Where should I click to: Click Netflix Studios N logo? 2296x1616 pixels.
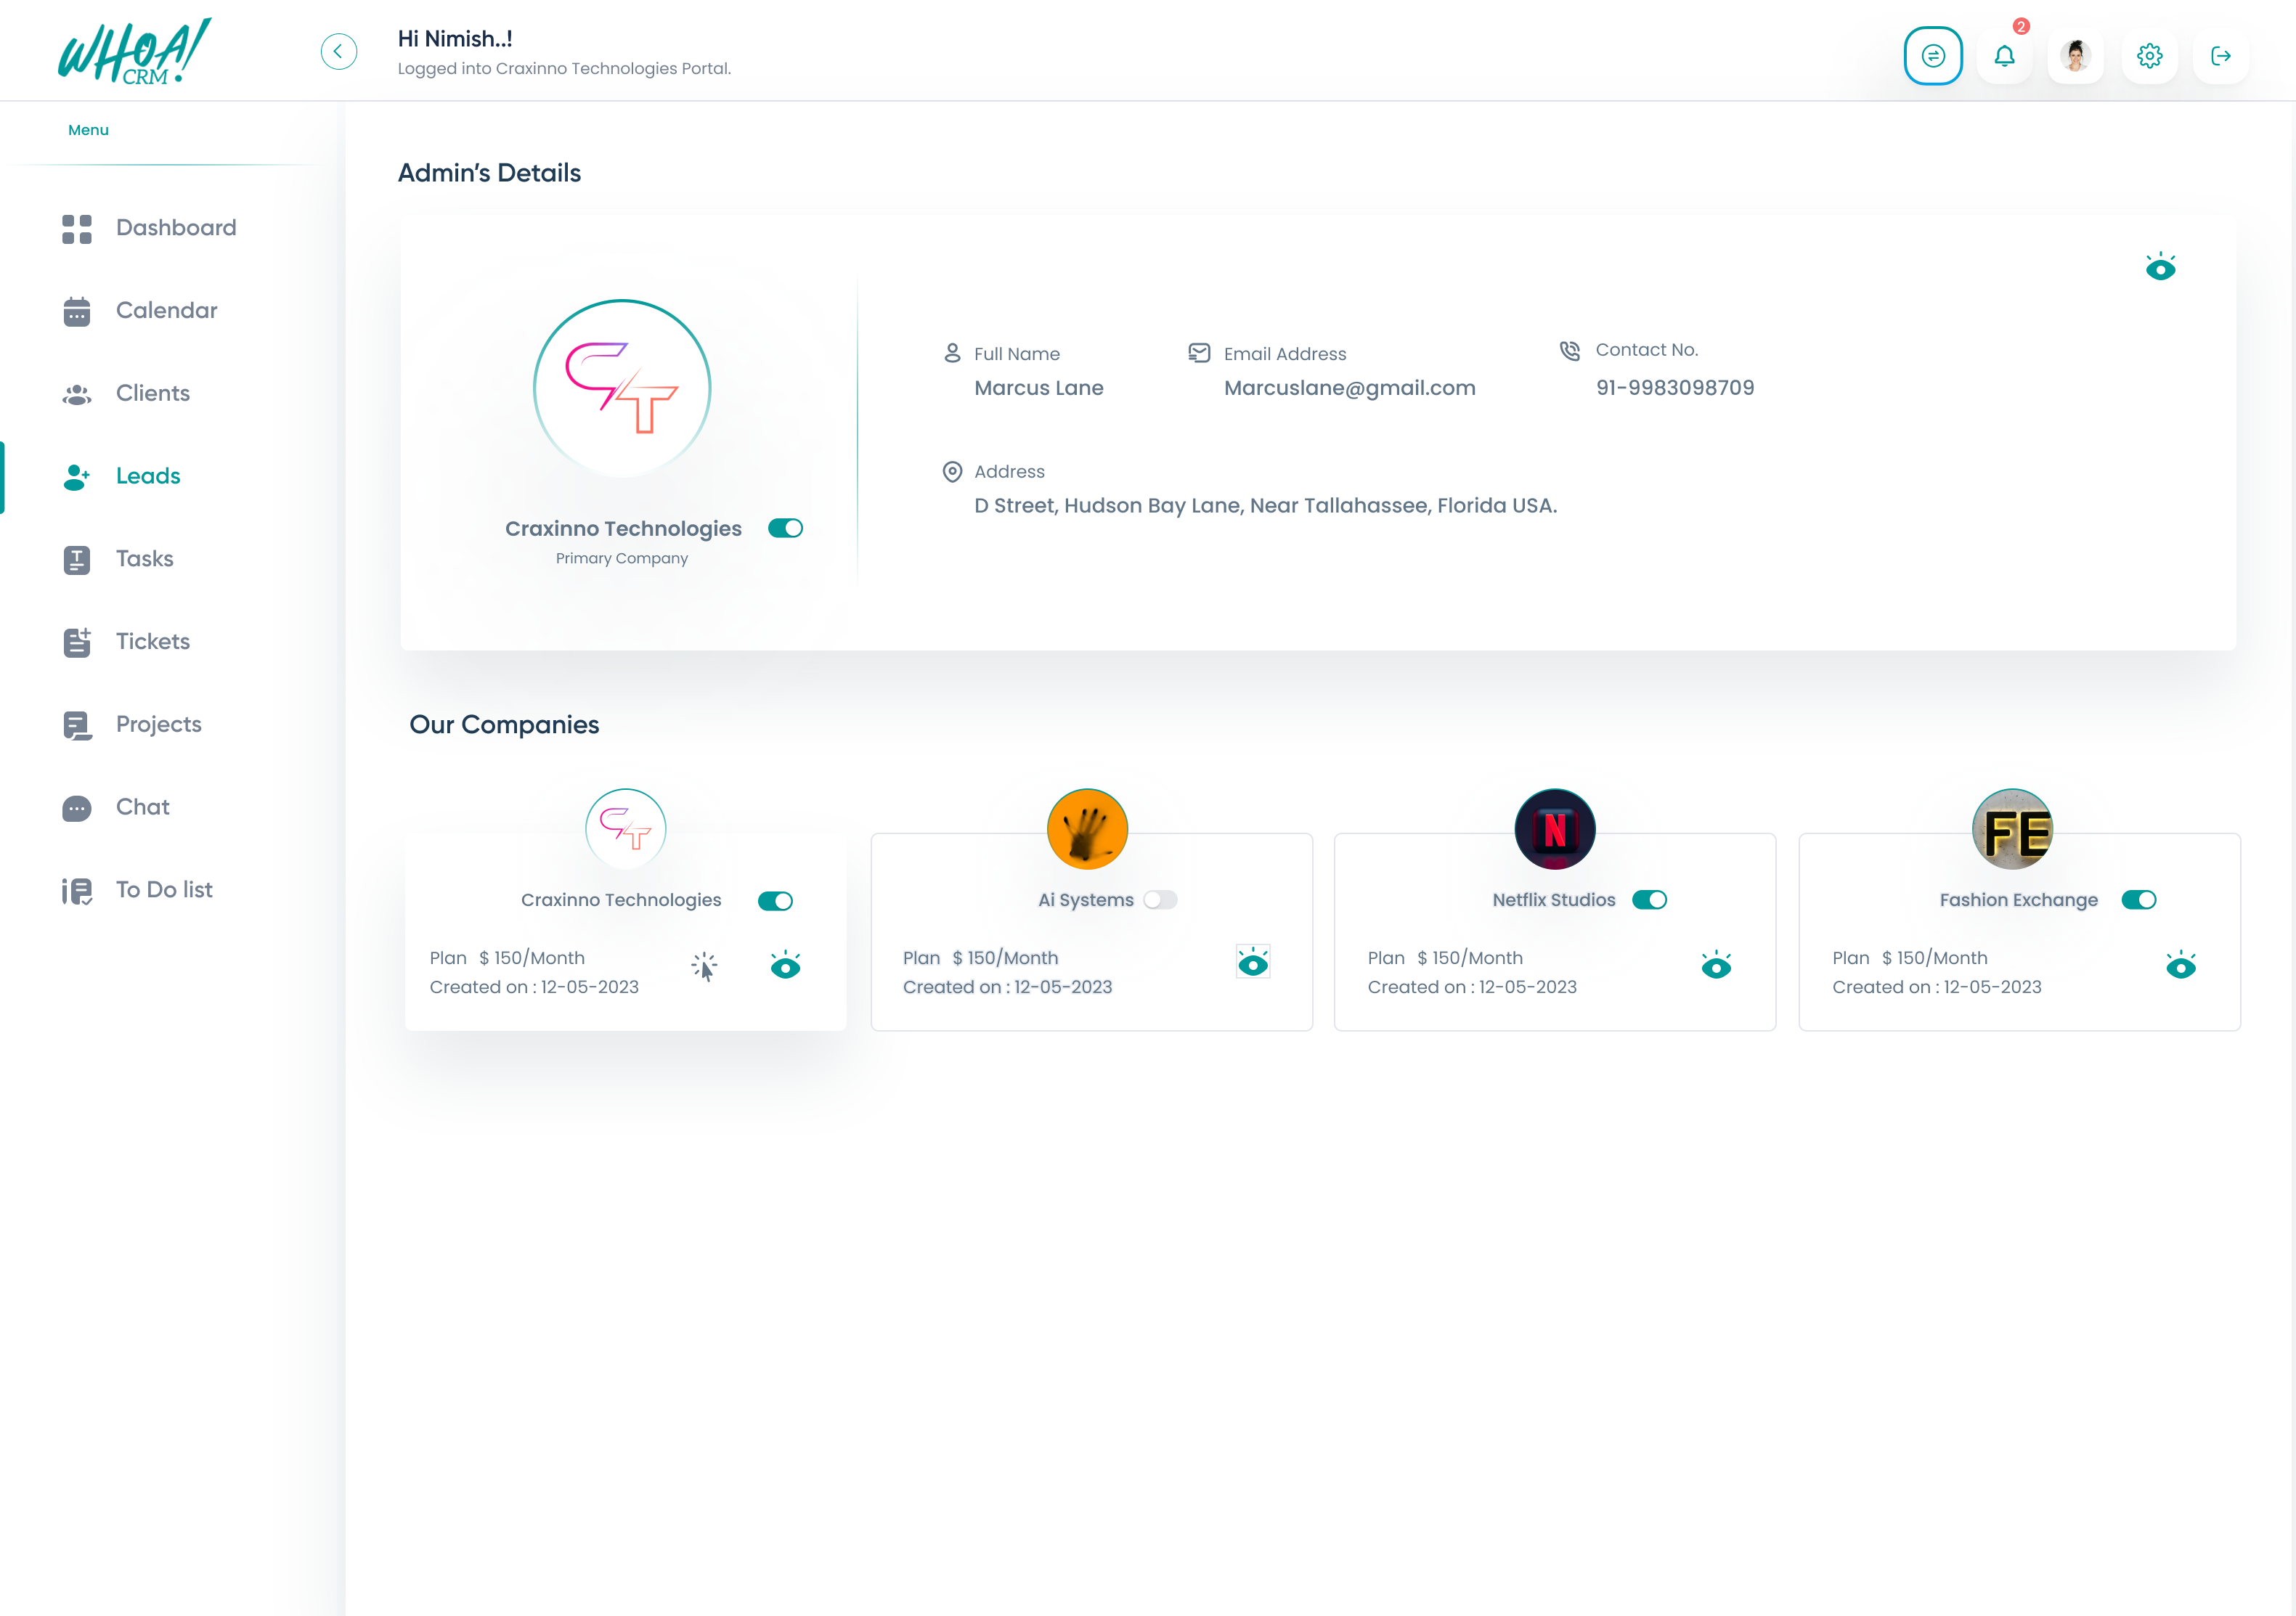(x=1555, y=829)
